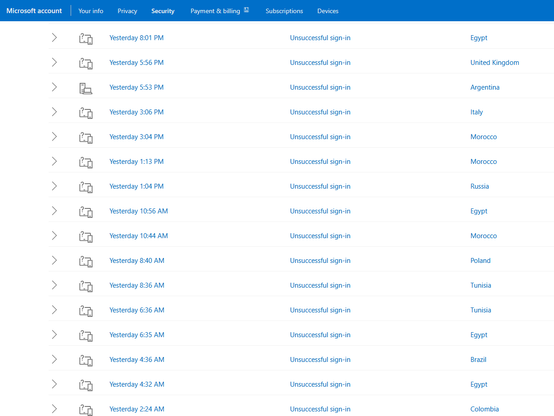Click the Poland location
The height and width of the screenshot is (416, 554).
pos(480,260)
